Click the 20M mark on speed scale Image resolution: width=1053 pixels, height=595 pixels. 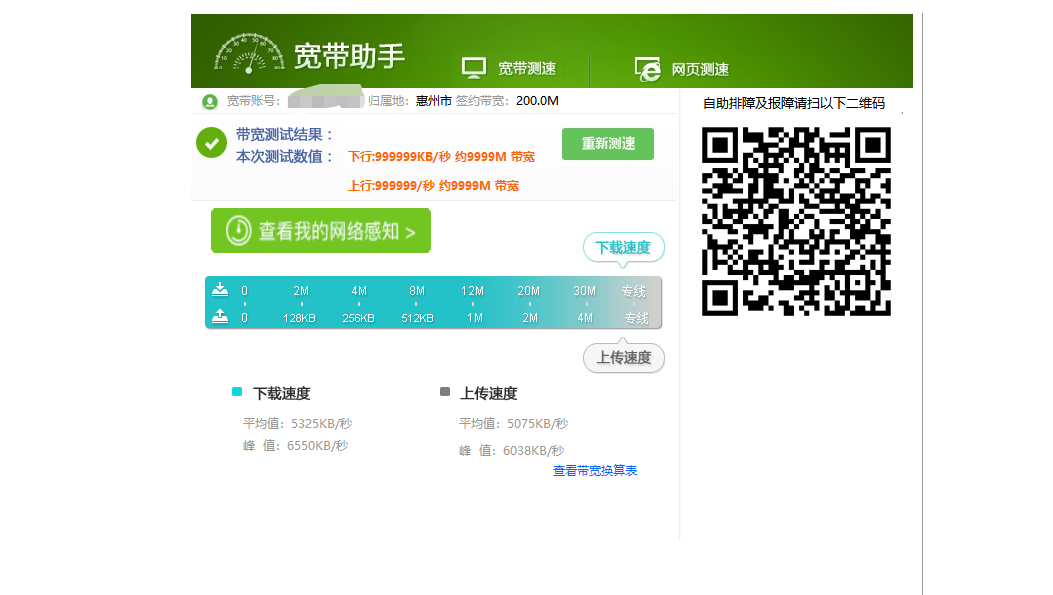529,291
